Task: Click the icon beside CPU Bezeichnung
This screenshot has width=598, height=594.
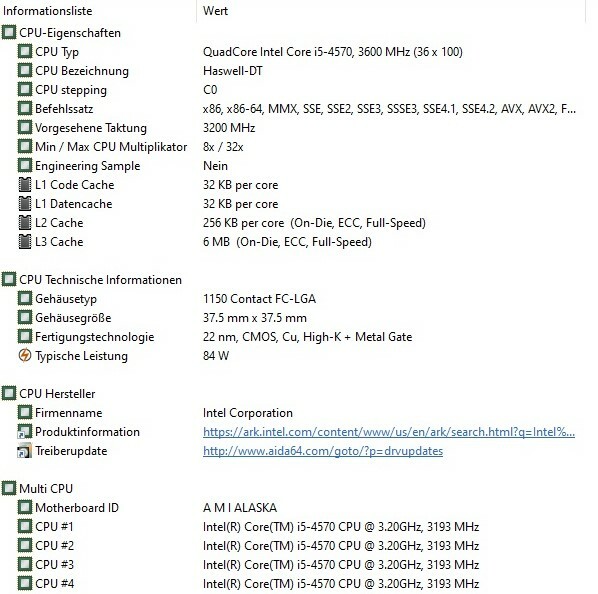Action: [25, 71]
